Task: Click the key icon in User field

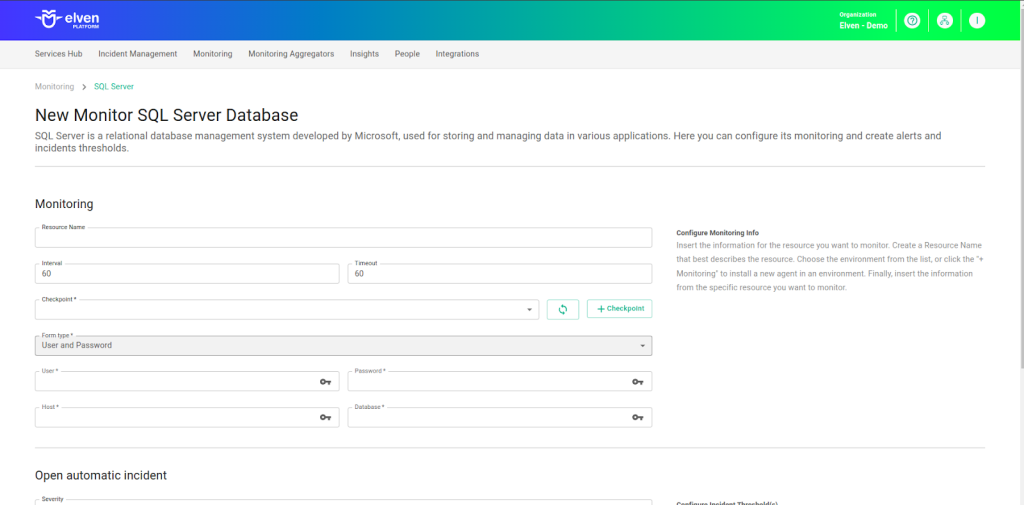Action: [325, 382]
